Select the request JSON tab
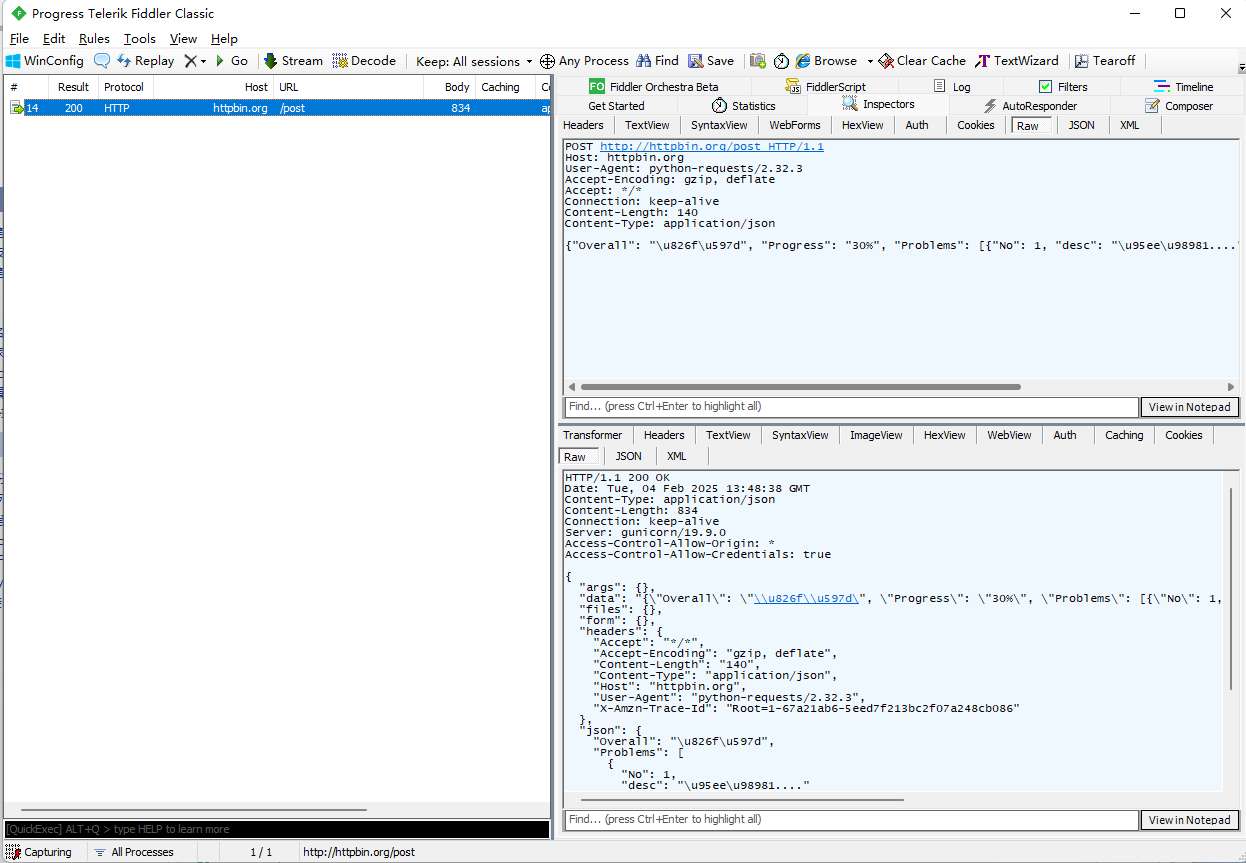Screen dimensions: 1246x863 click(1081, 125)
